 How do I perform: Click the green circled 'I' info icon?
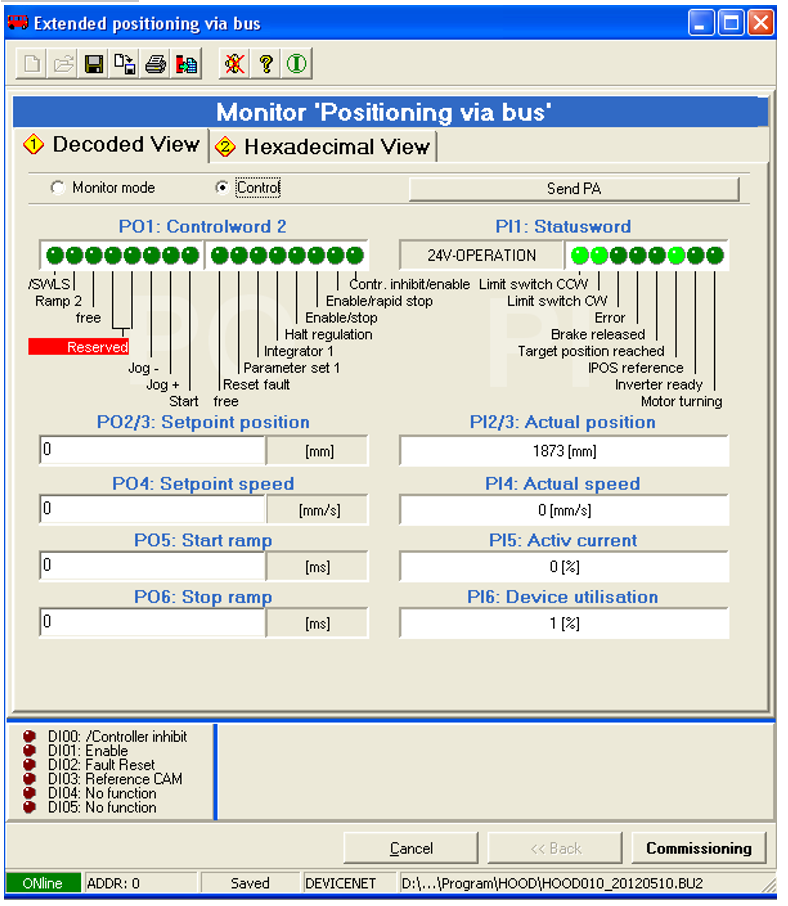point(296,65)
